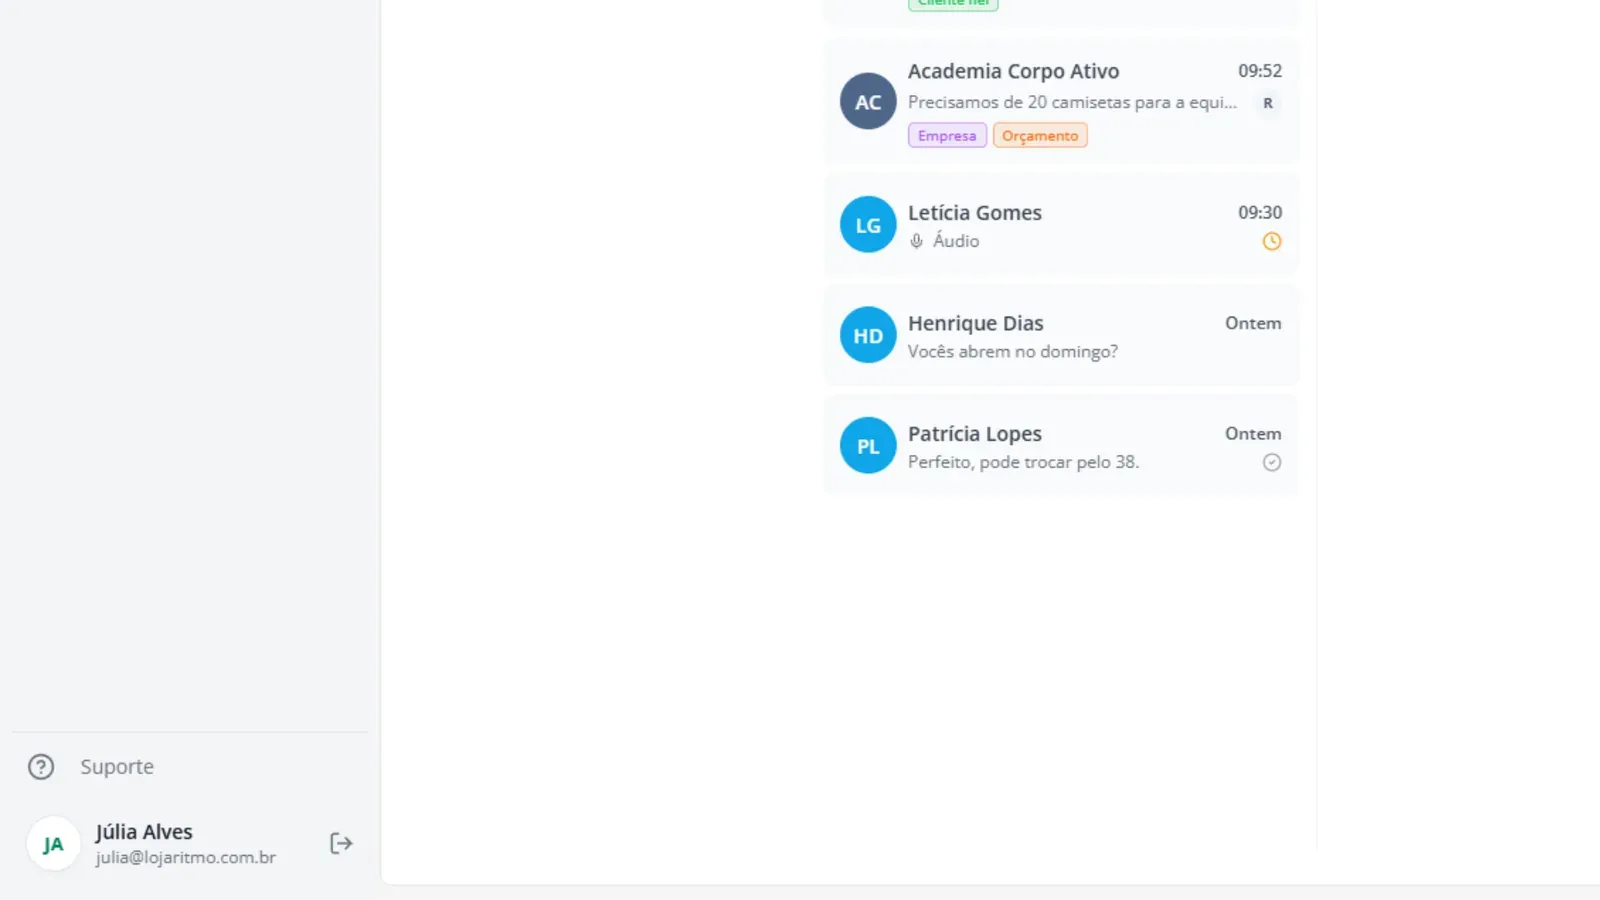1600x900 pixels.
Task: Click the Orçamento tag
Action: click(1040, 135)
